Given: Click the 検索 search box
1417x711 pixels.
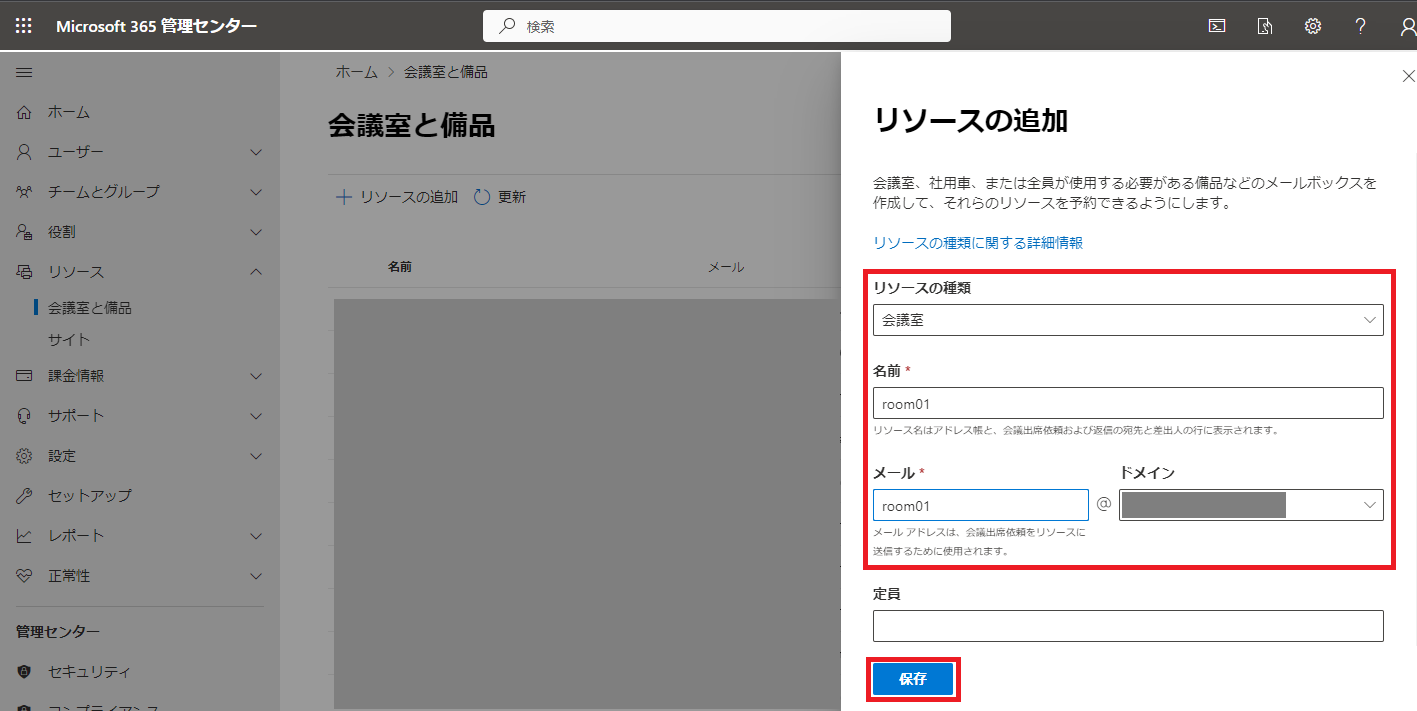Looking at the screenshot, I should [x=717, y=27].
